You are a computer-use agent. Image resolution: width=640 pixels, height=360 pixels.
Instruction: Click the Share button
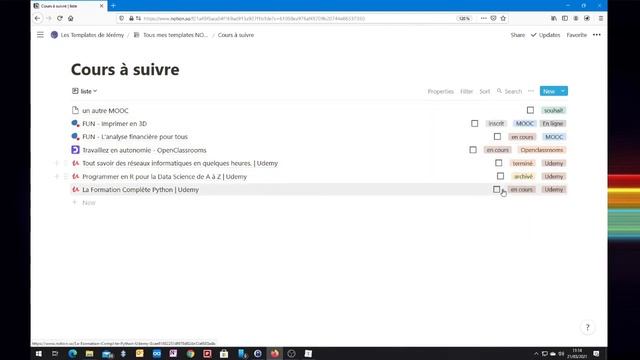pyautogui.click(x=518, y=35)
